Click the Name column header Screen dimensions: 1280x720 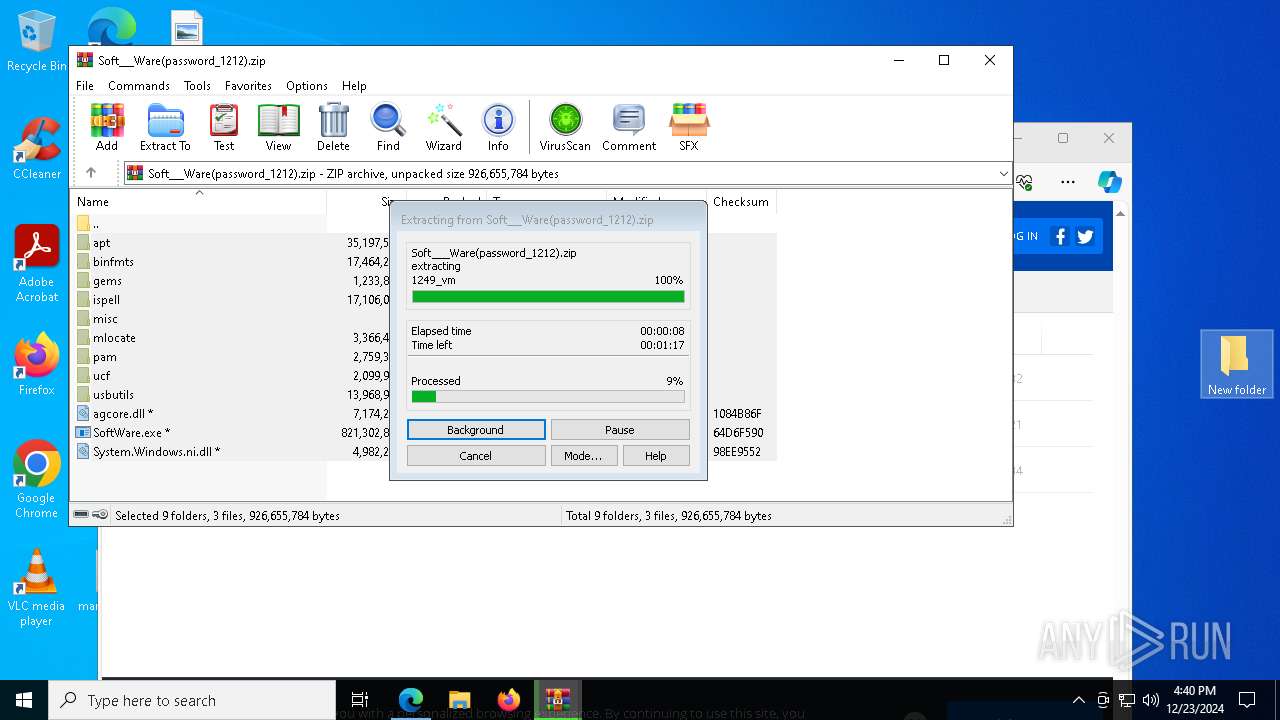(x=198, y=202)
